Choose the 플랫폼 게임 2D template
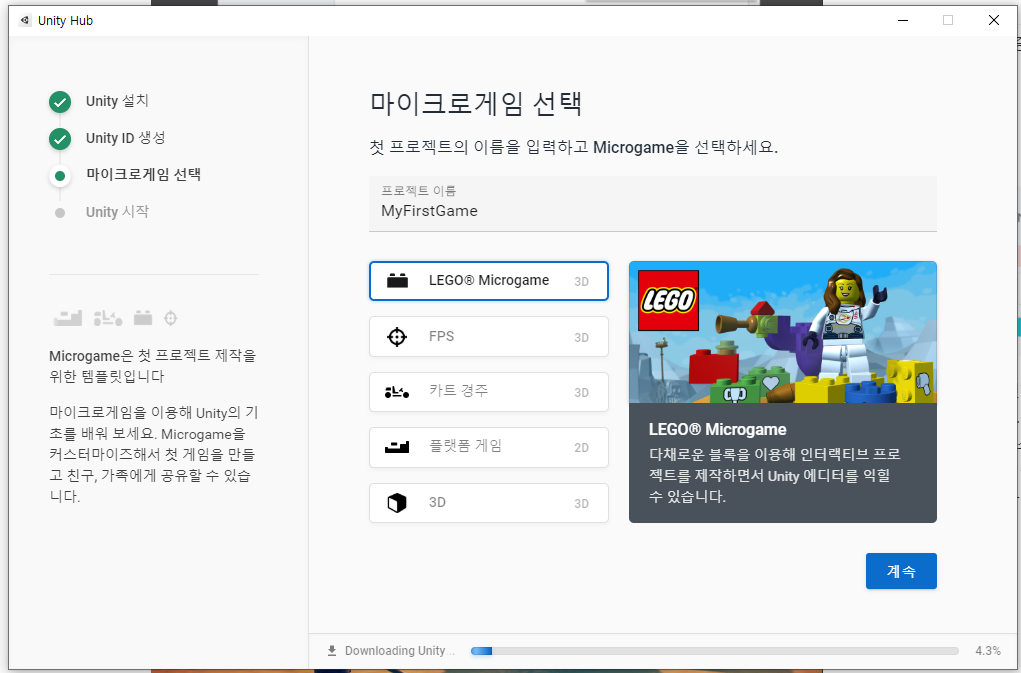 [488, 447]
